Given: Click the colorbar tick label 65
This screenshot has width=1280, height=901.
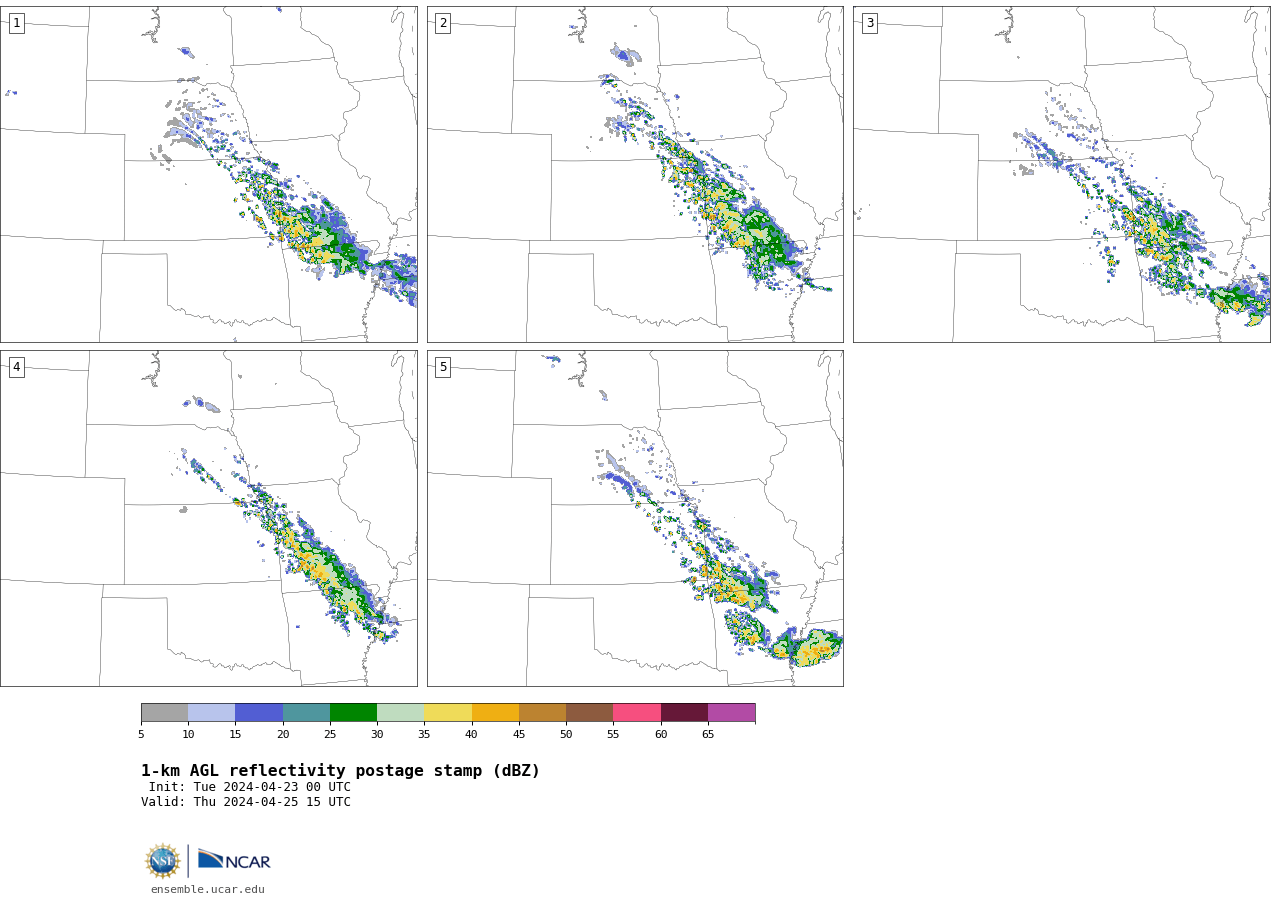Looking at the screenshot, I should pos(708,735).
